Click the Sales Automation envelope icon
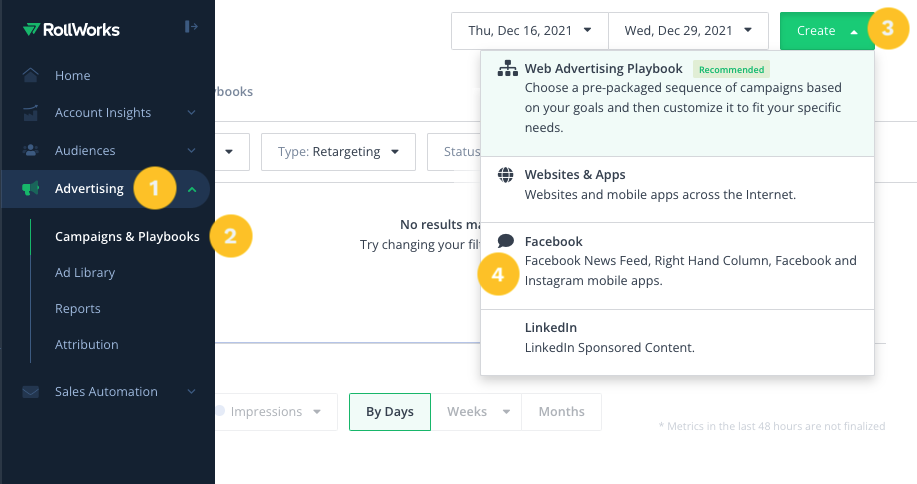The height and width of the screenshot is (484, 917). coord(30,392)
